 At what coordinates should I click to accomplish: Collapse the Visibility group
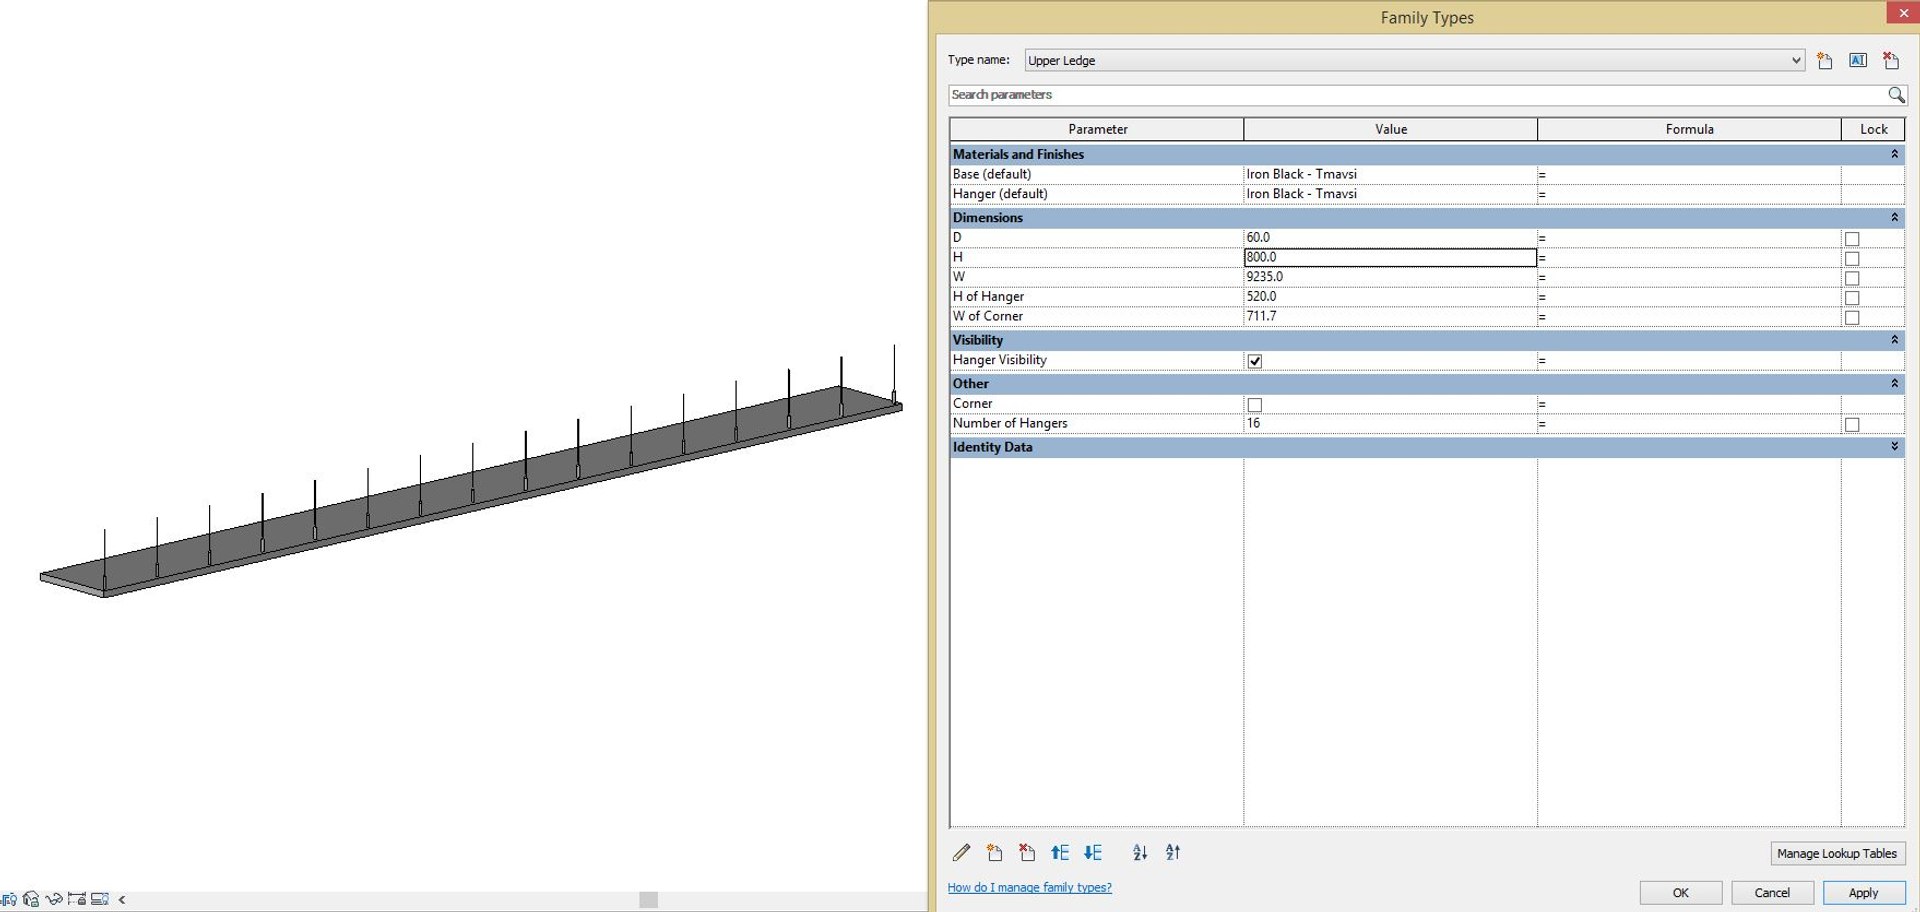(1894, 340)
